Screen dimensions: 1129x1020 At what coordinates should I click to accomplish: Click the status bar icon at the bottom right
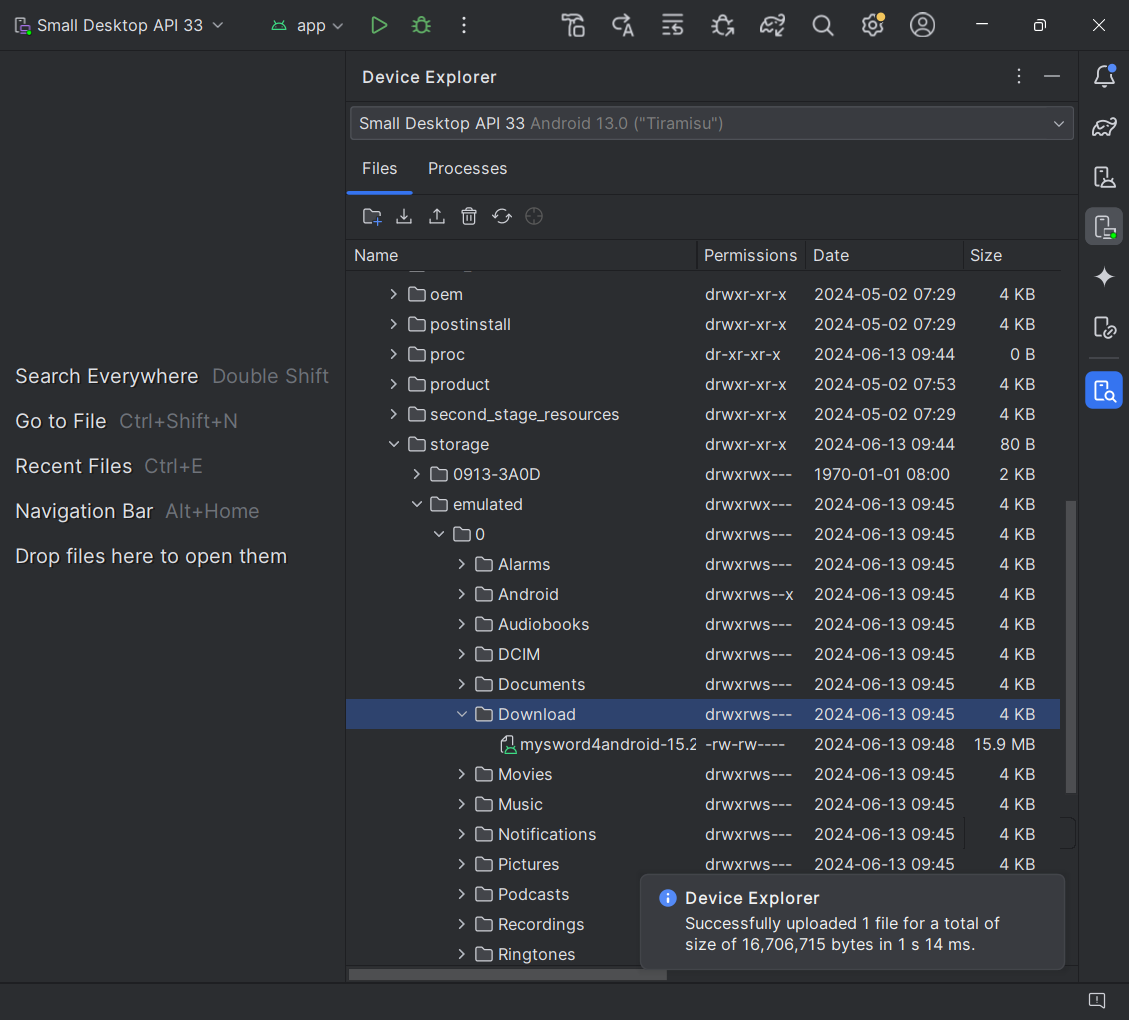tap(1097, 1000)
